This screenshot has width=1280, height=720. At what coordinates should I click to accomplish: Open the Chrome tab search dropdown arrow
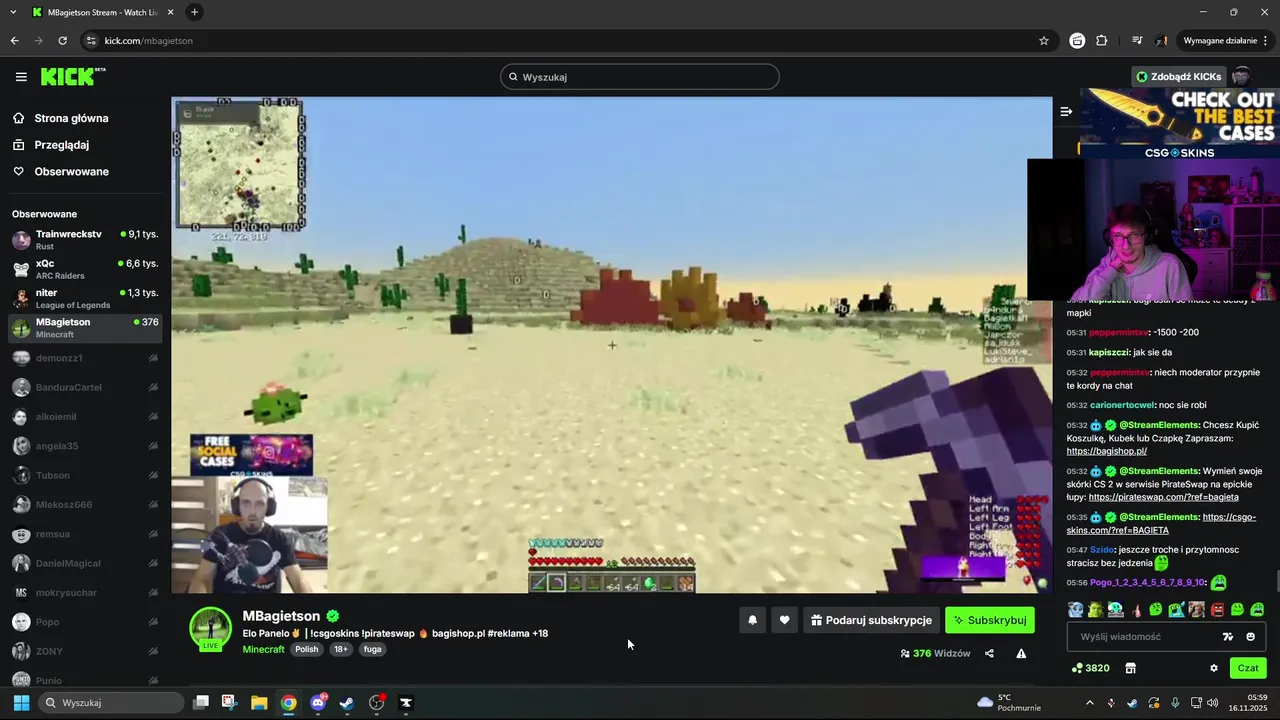(x=13, y=12)
